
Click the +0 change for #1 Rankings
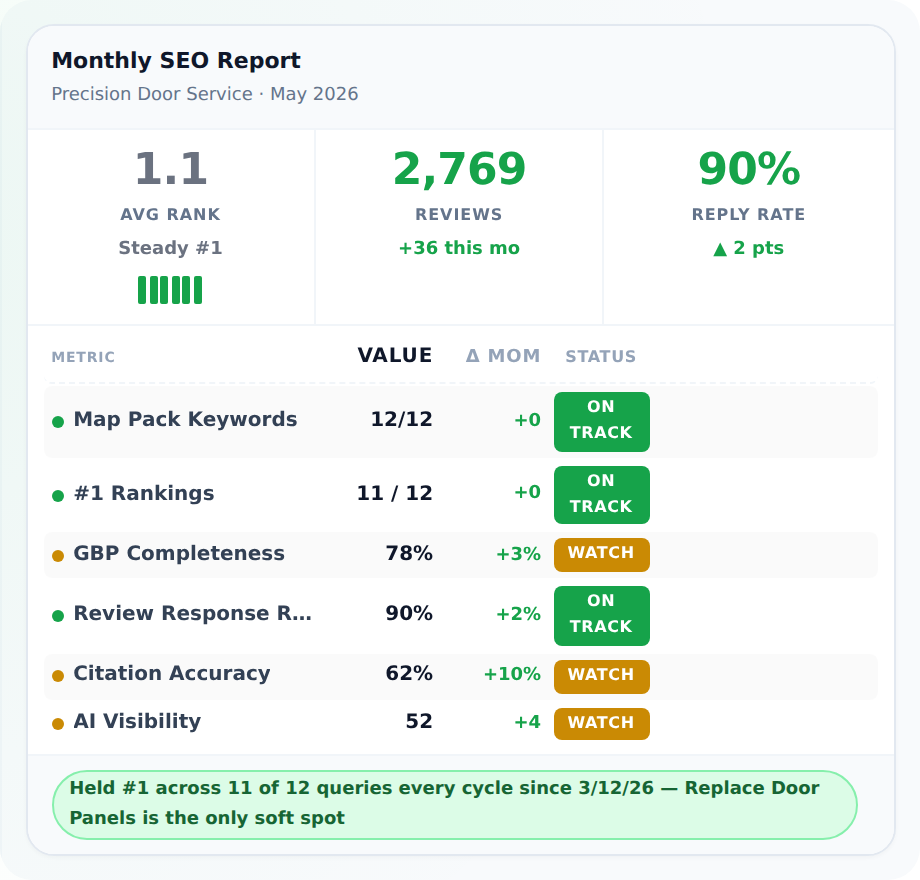coord(527,492)
